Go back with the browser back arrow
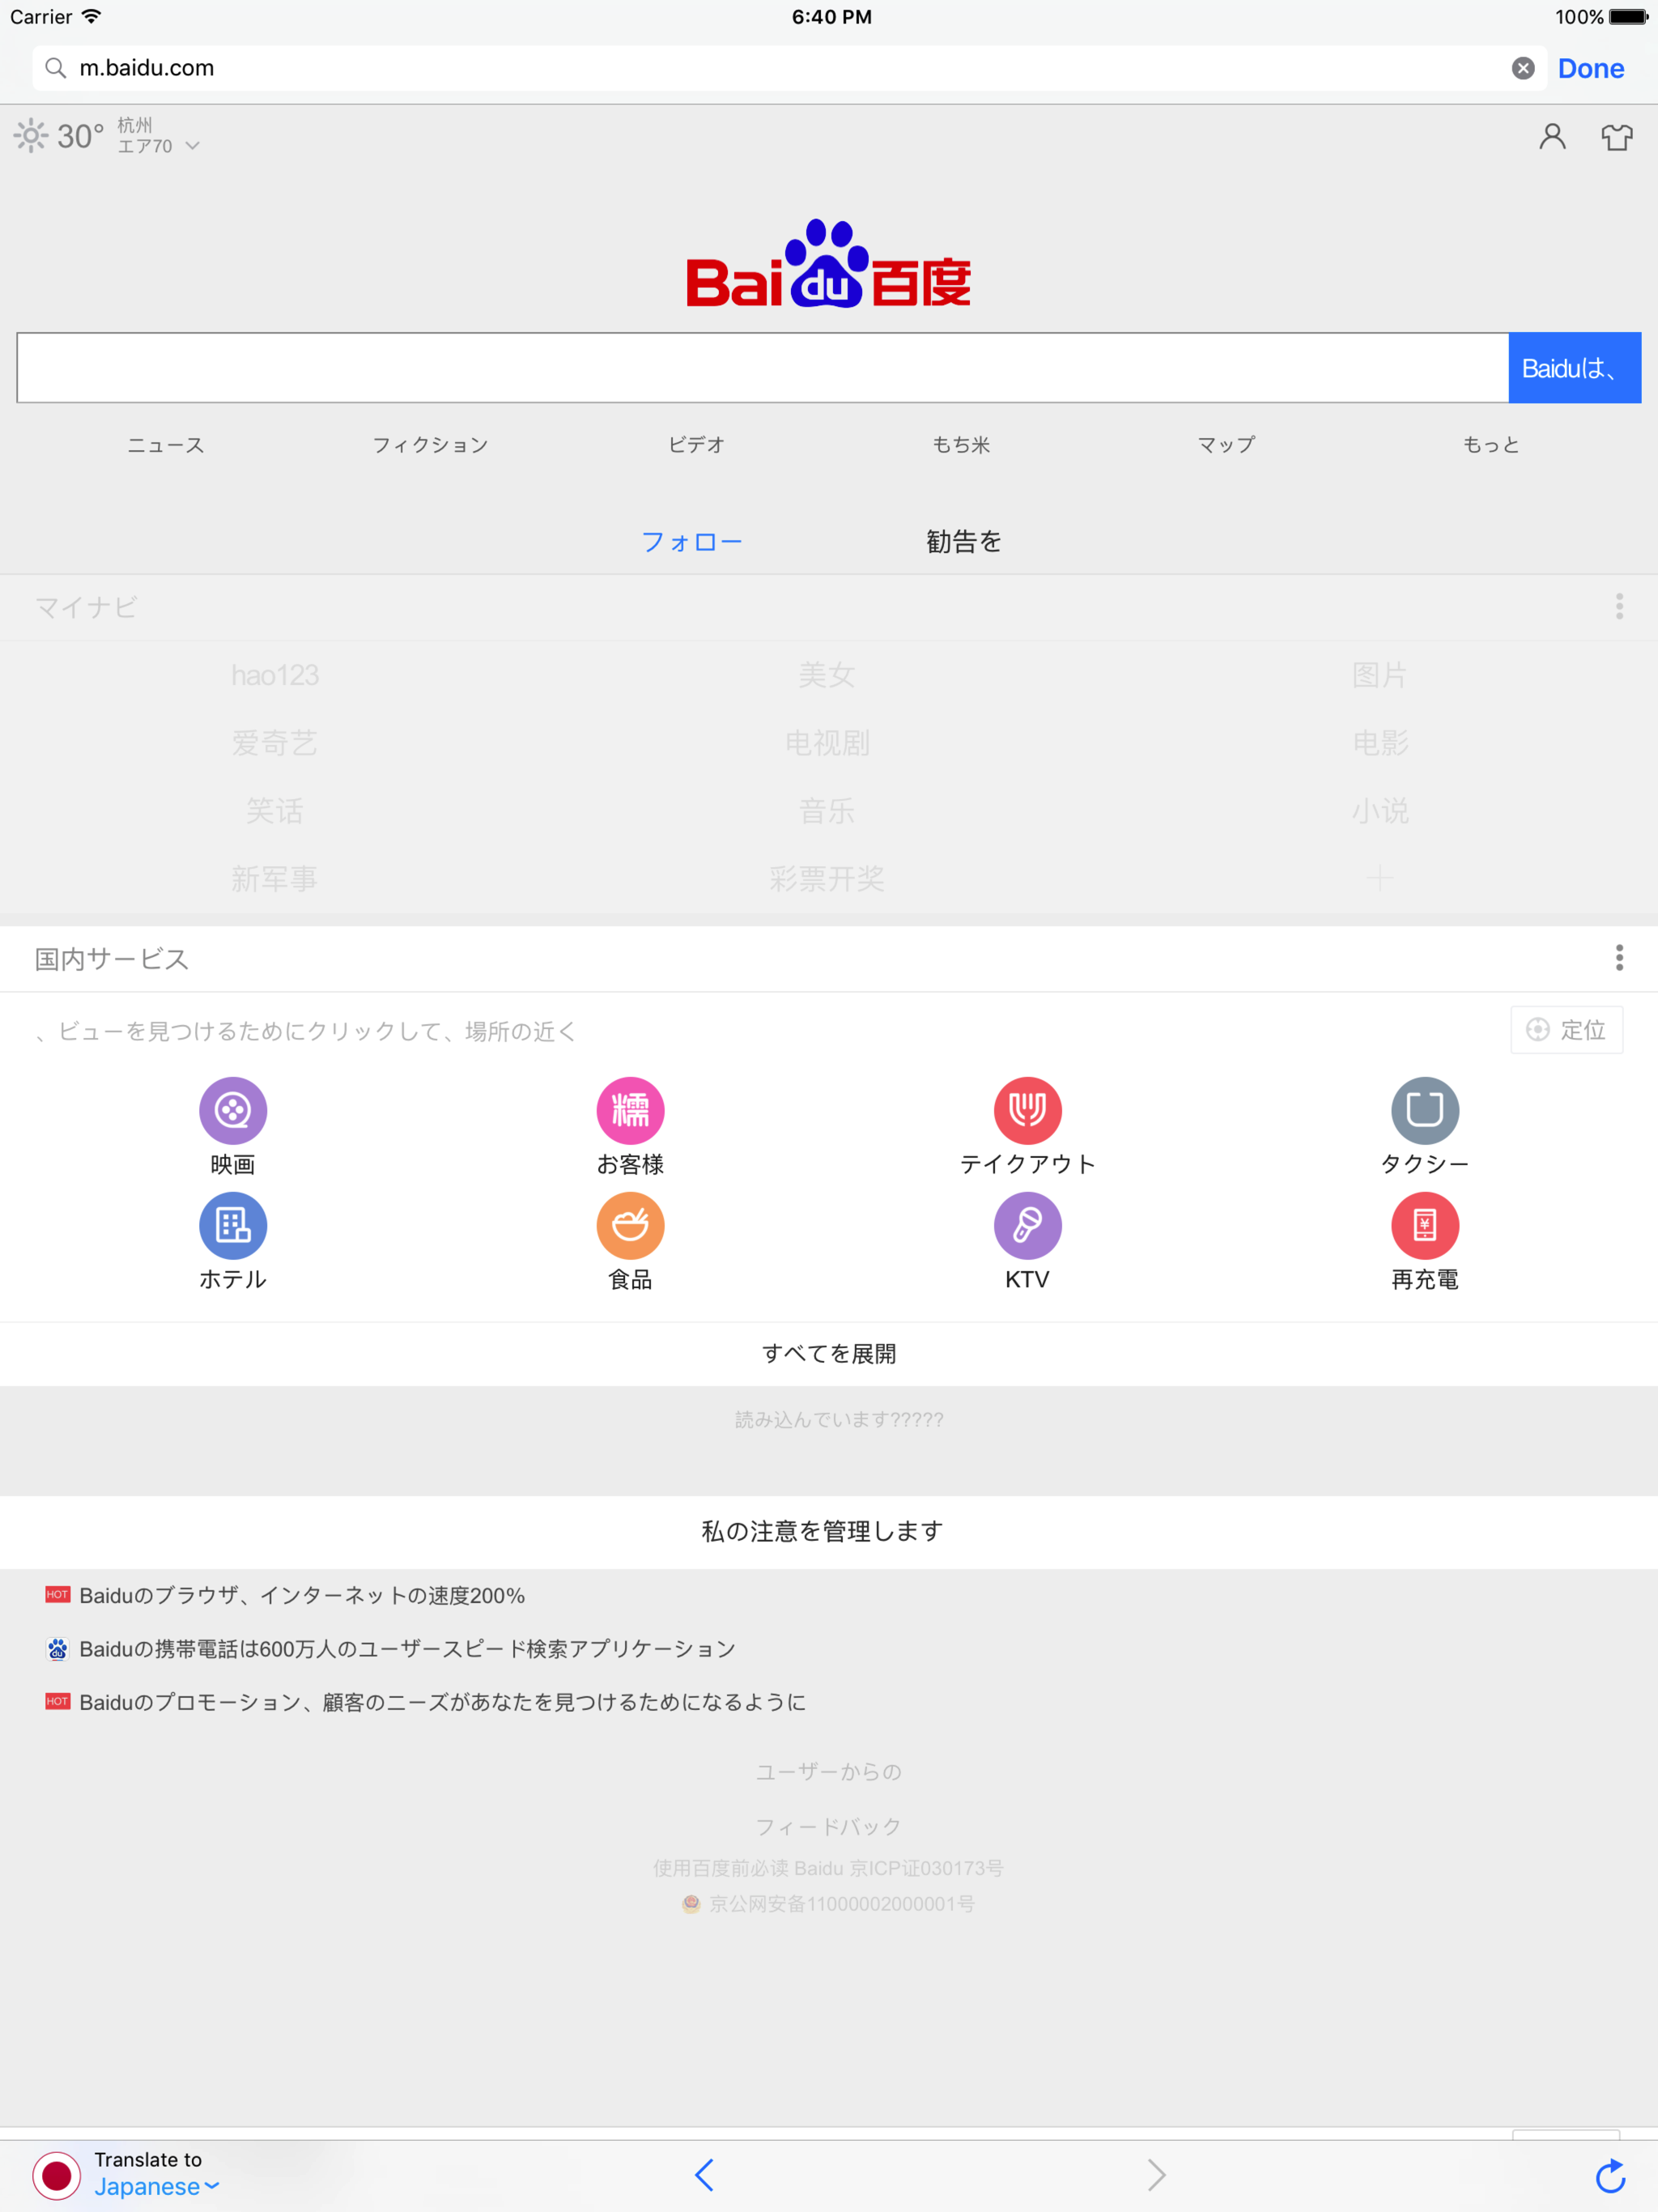This screenshot has width=1658, height=2212. point(704,2175)
